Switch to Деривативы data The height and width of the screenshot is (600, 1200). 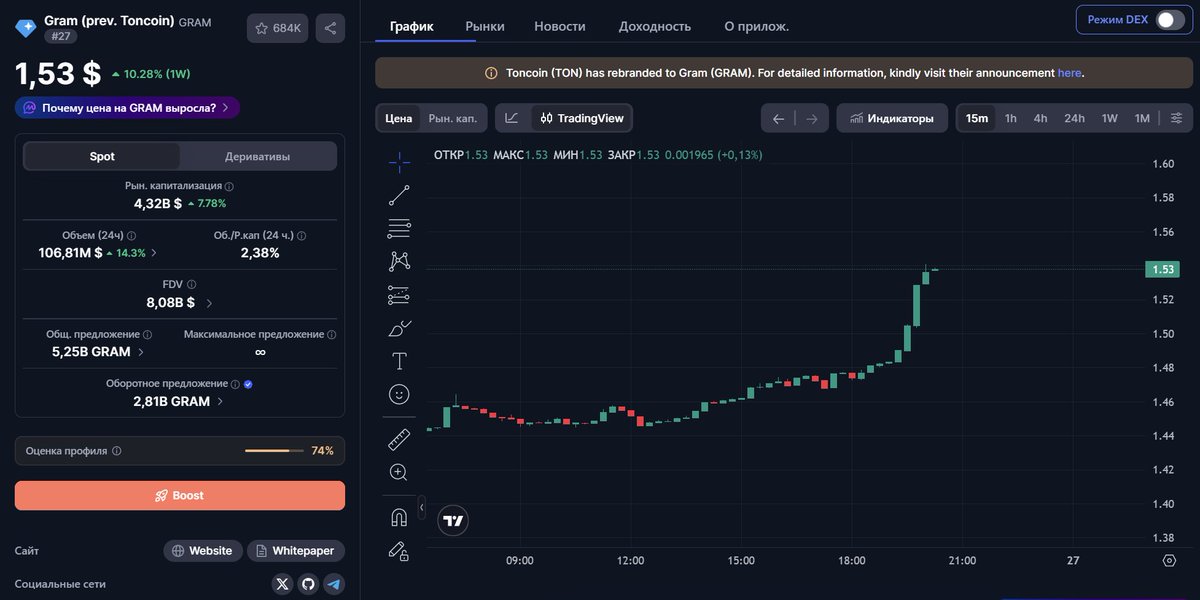pyautogui.click(x=257, y=157)
